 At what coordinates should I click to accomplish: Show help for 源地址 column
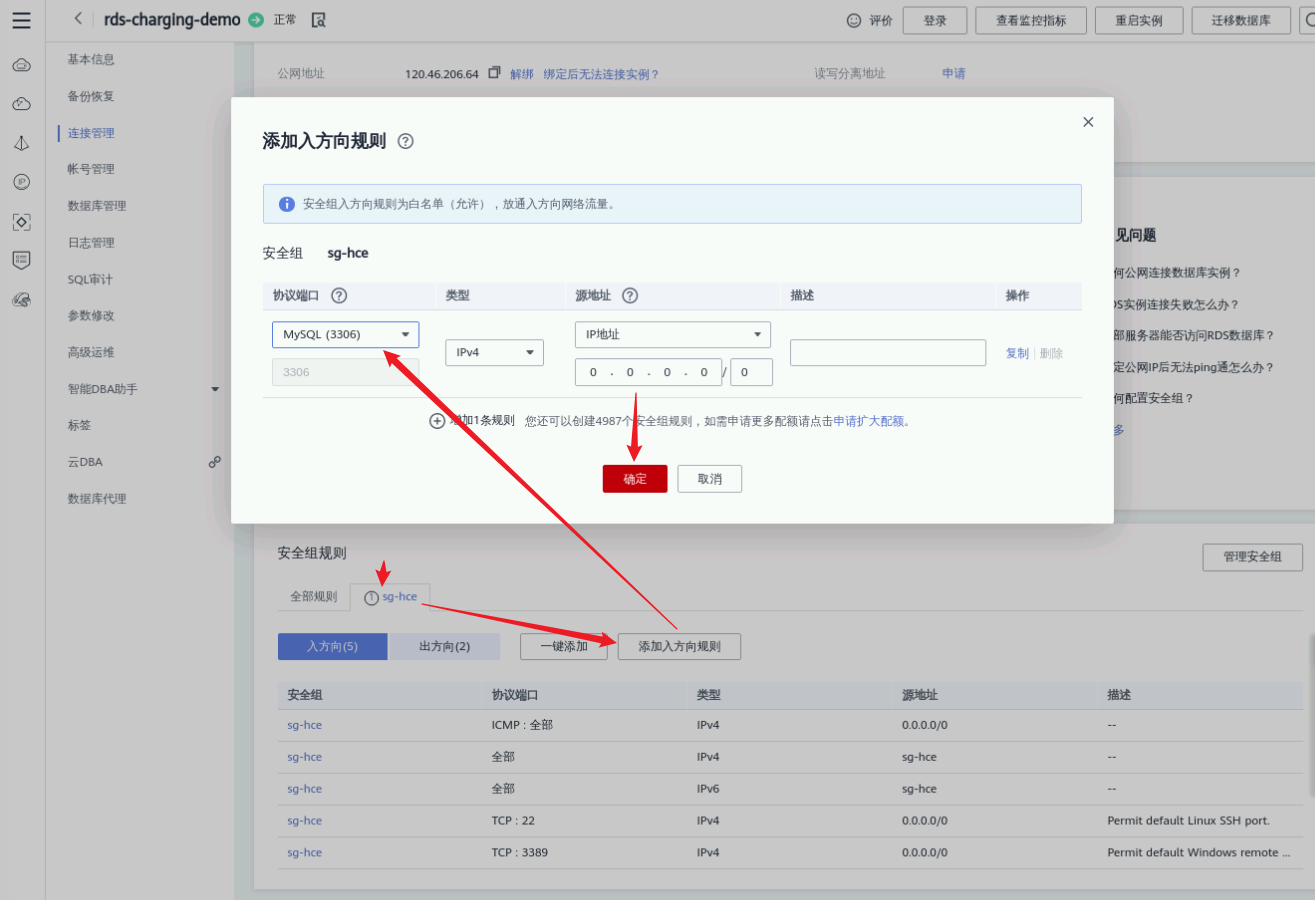630,296
